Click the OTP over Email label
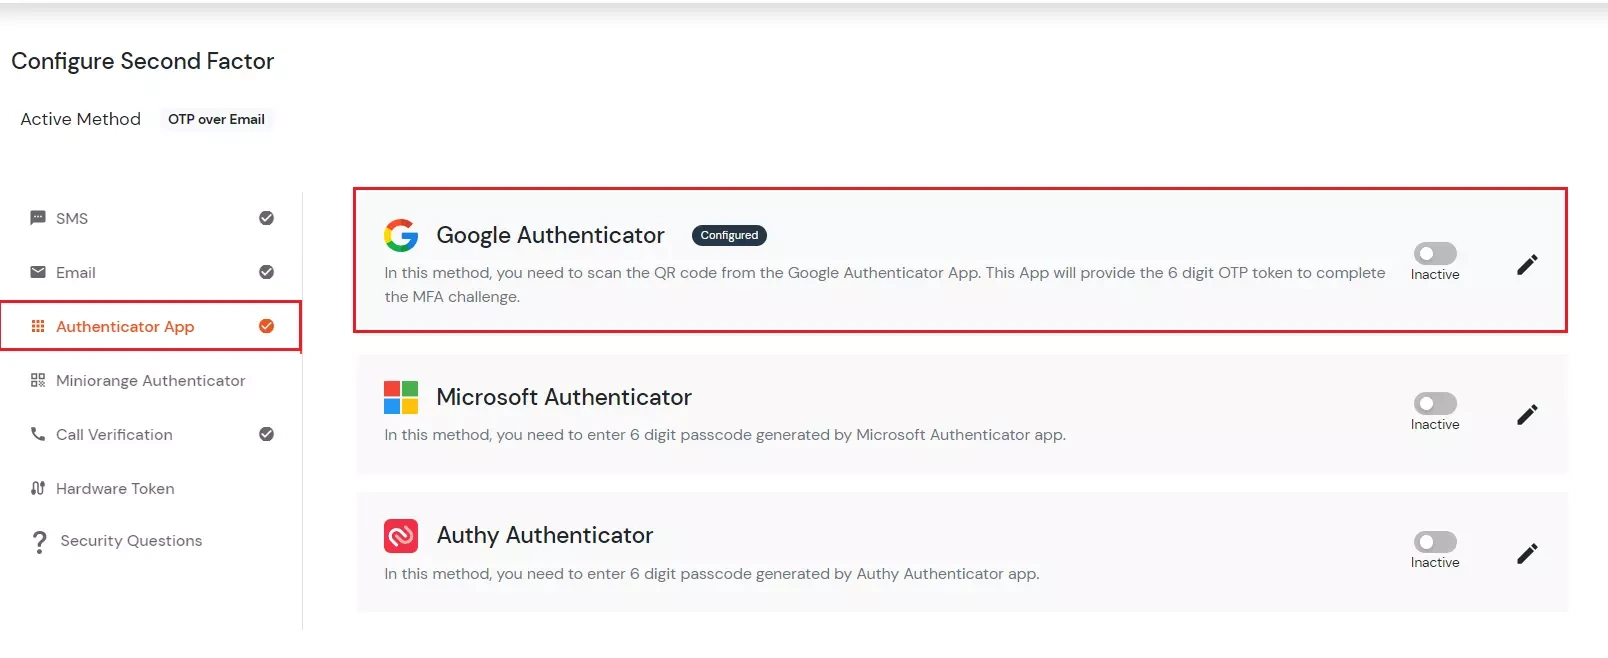 216,119
